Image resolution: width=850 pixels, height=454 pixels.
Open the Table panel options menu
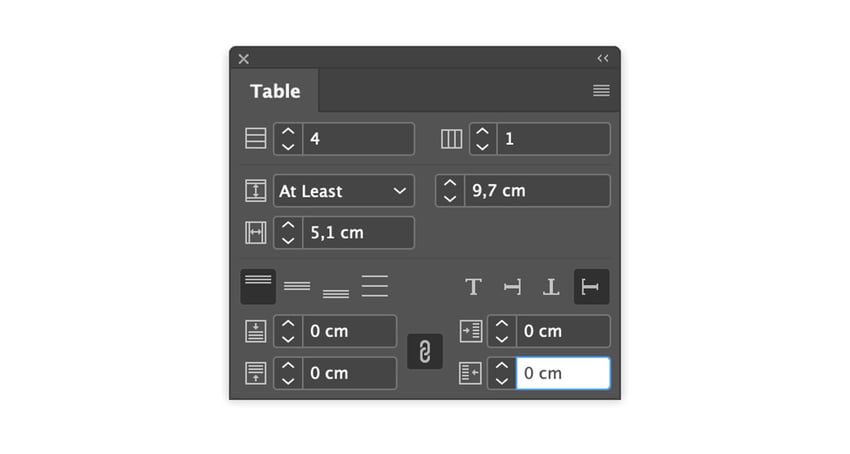pos(601,90)
